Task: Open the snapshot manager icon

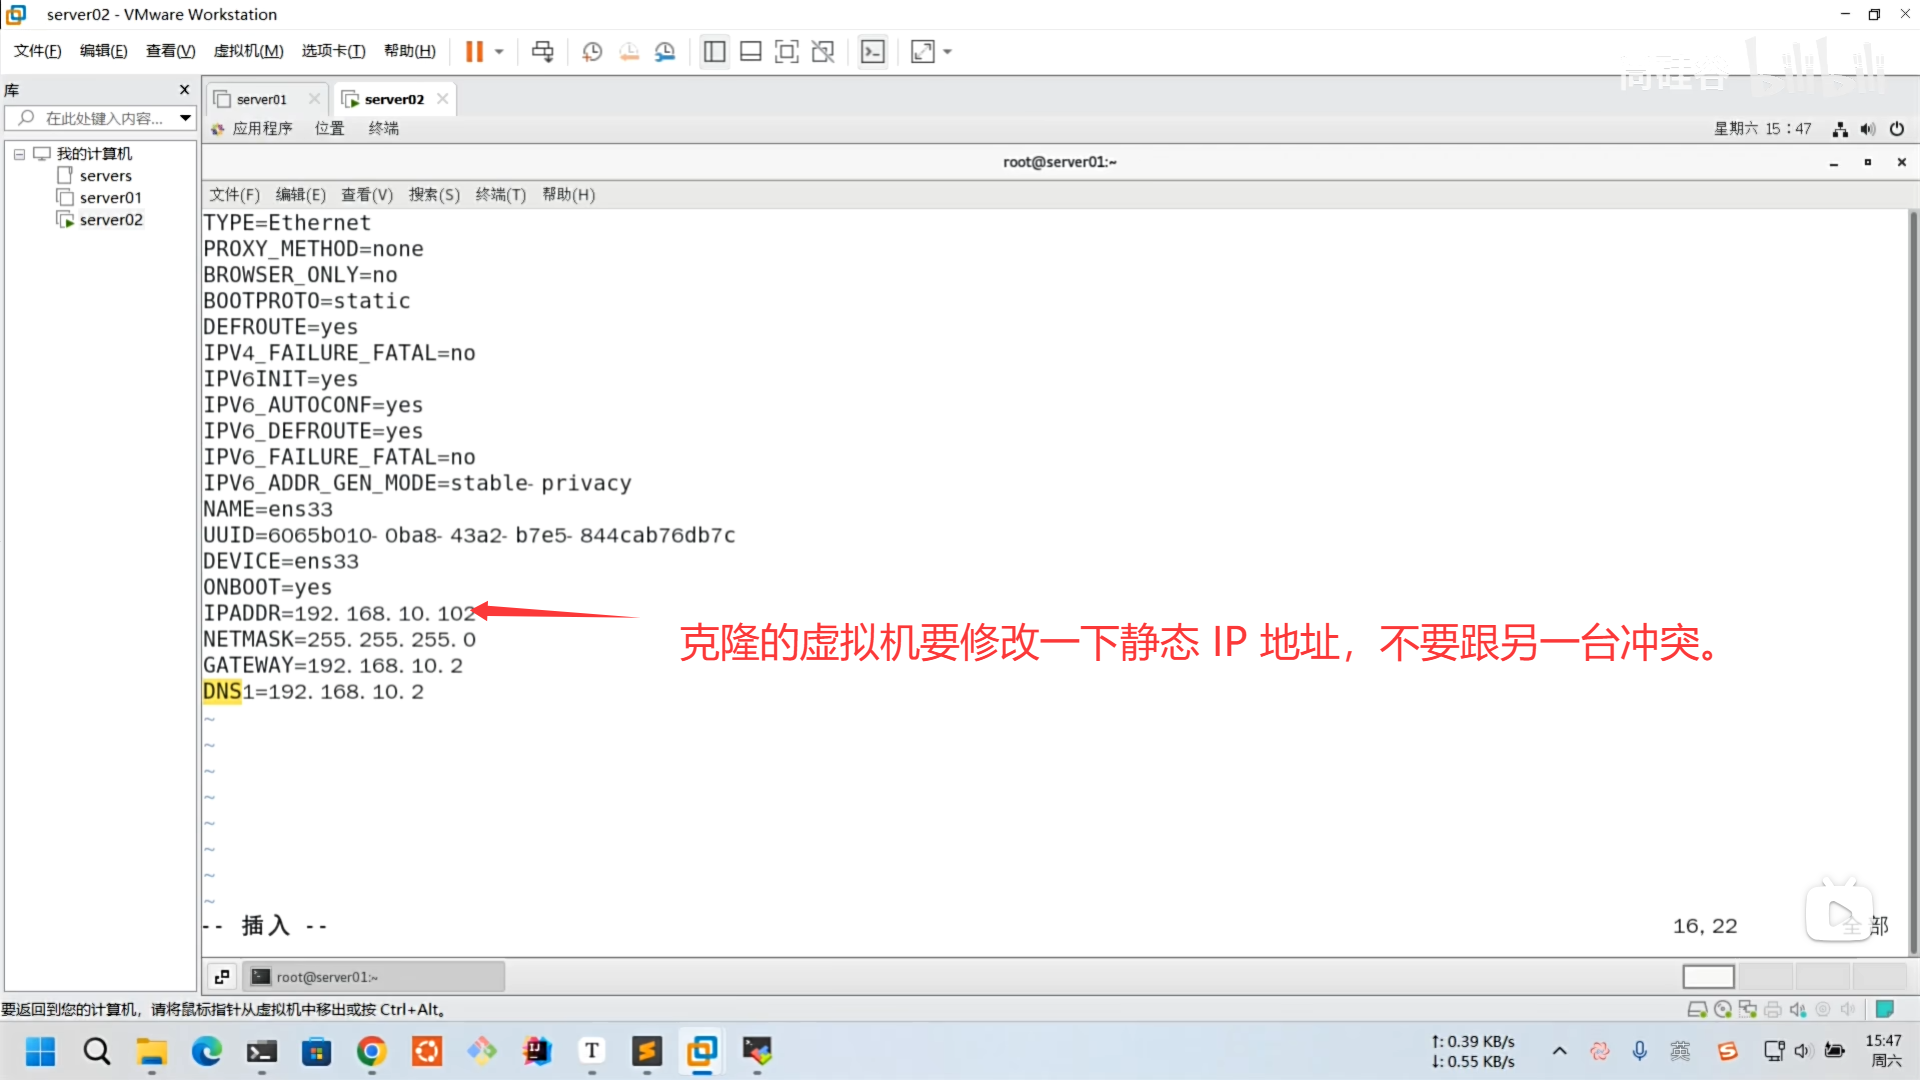Action: click(x=665, y=51)
